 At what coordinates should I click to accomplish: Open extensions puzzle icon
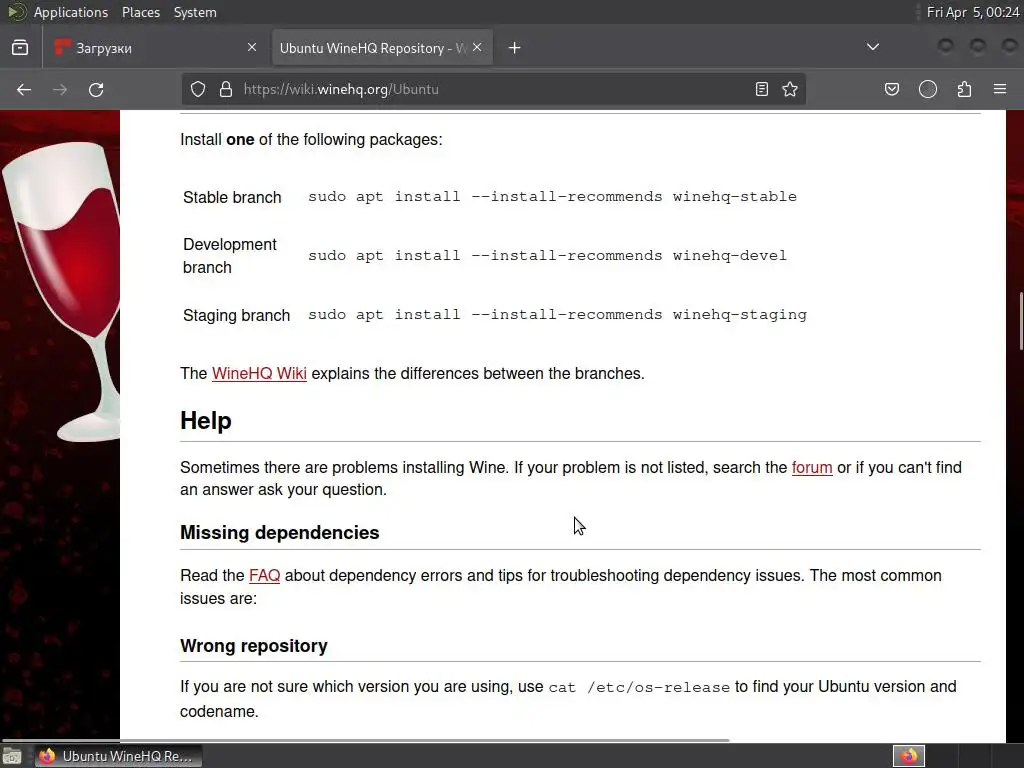(964, 89)
